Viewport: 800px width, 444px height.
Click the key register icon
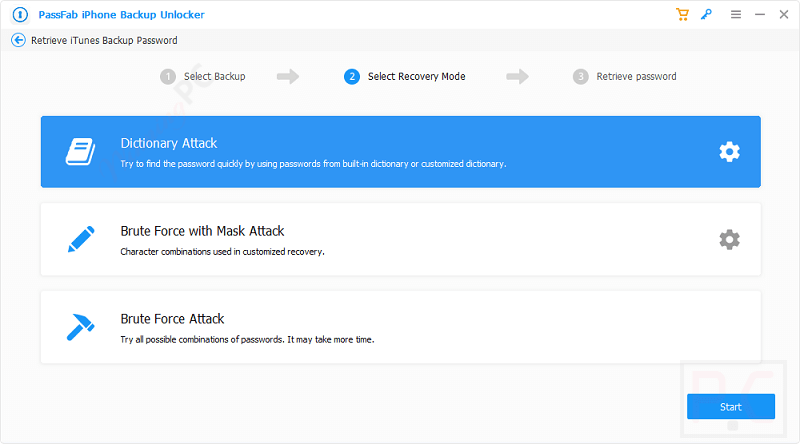tap(706, 14)
